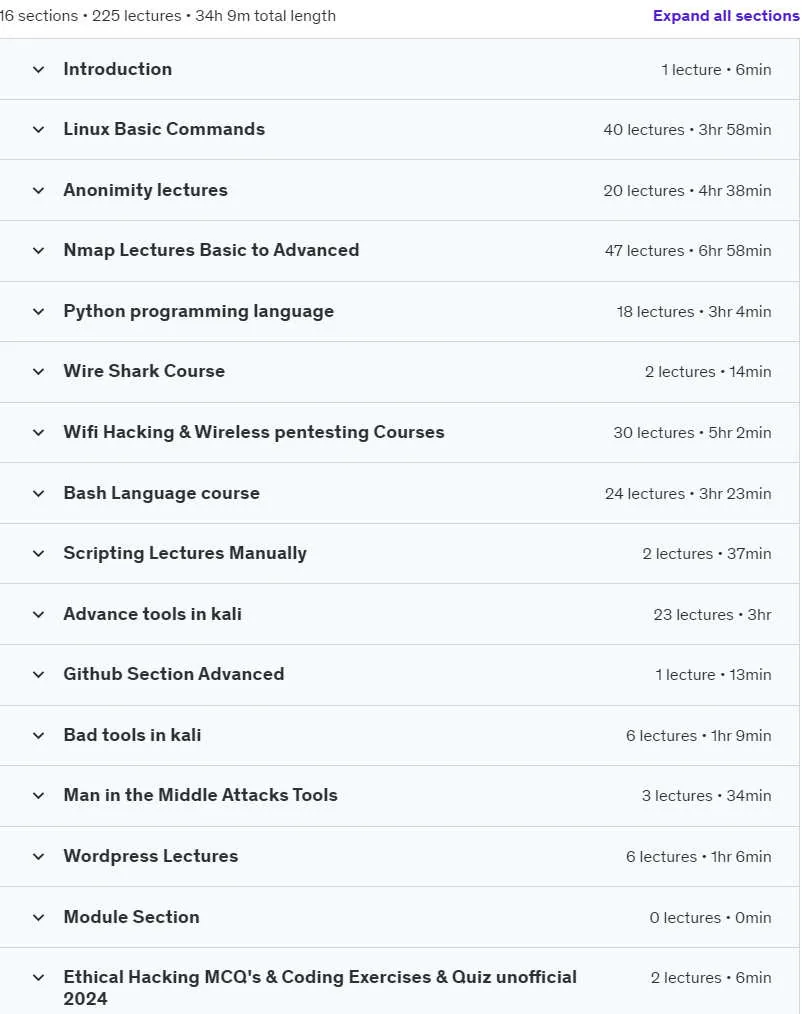Click 47 lectures duration on Nmap row
This screenshot has width=802, height=1014.
tap(688, 250)
